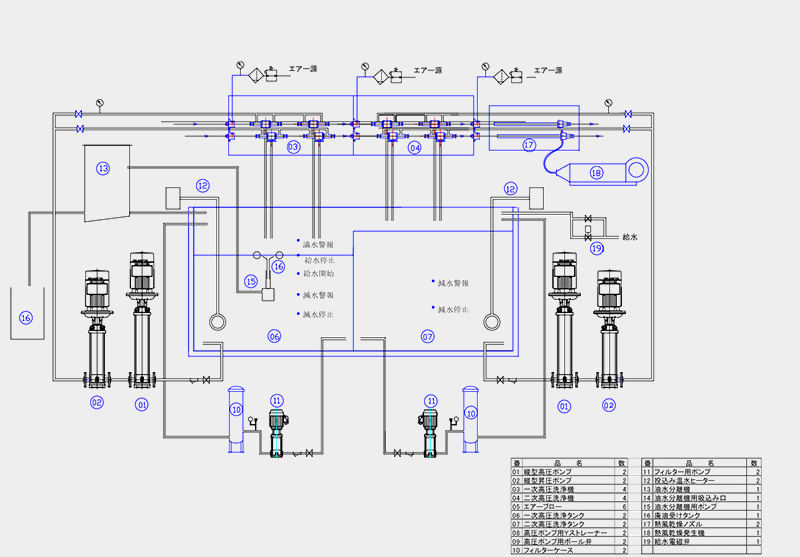Click parts list row 03 一次高圧洗浄機
Image resolution: width=800 pixels, height=557 pixels.
(569, 490)
